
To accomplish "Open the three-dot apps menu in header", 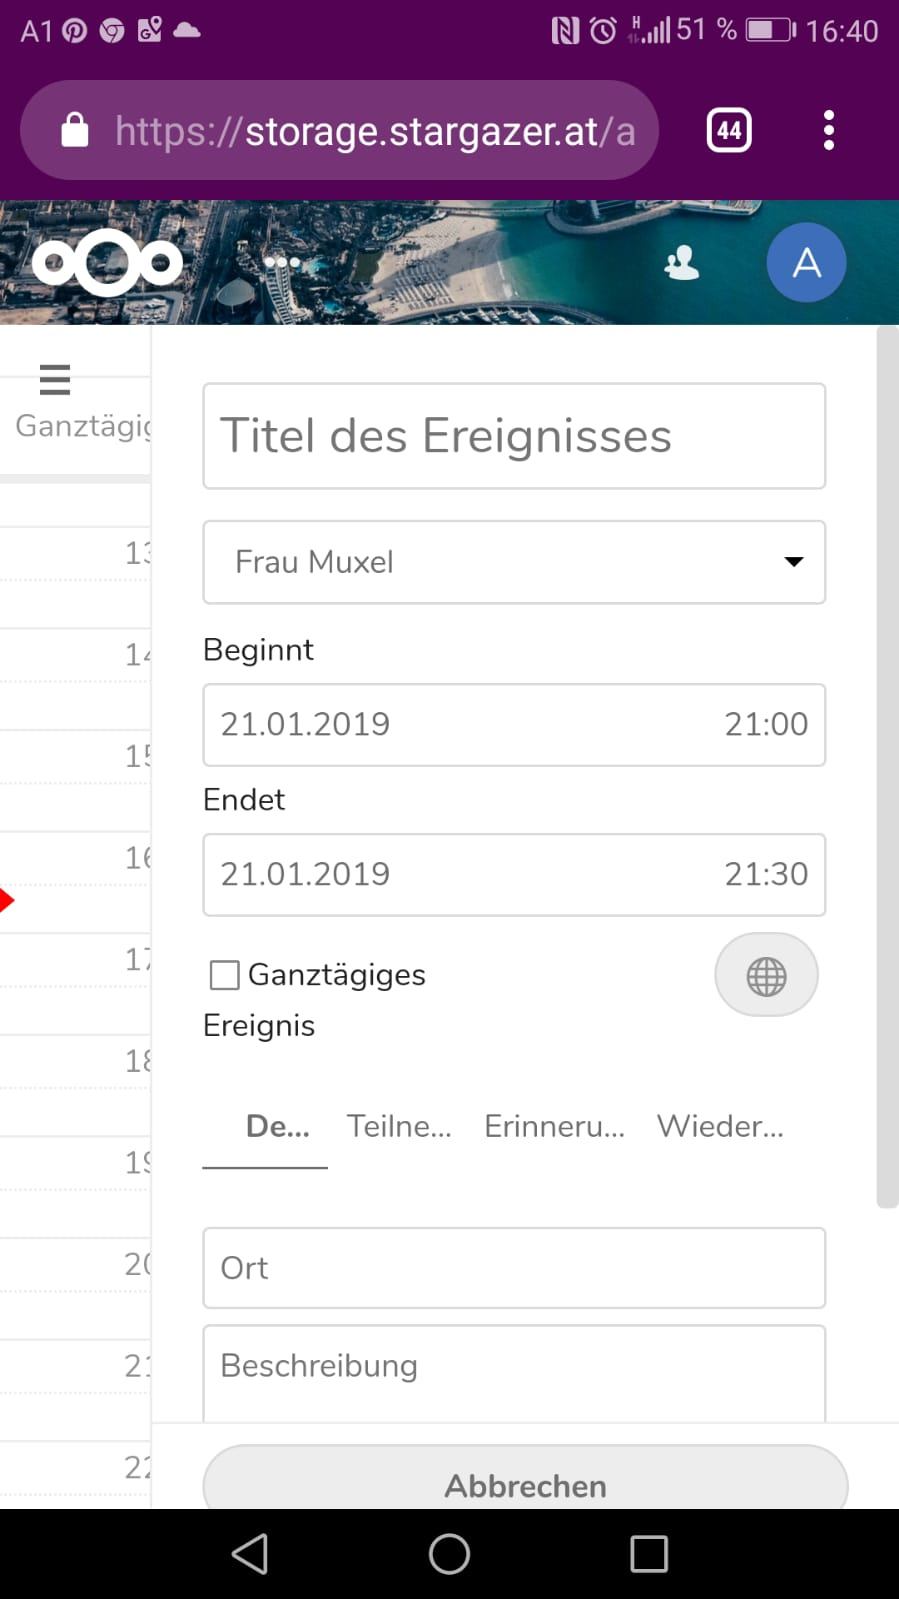I will pyautogui.click(x=282, y=262).
